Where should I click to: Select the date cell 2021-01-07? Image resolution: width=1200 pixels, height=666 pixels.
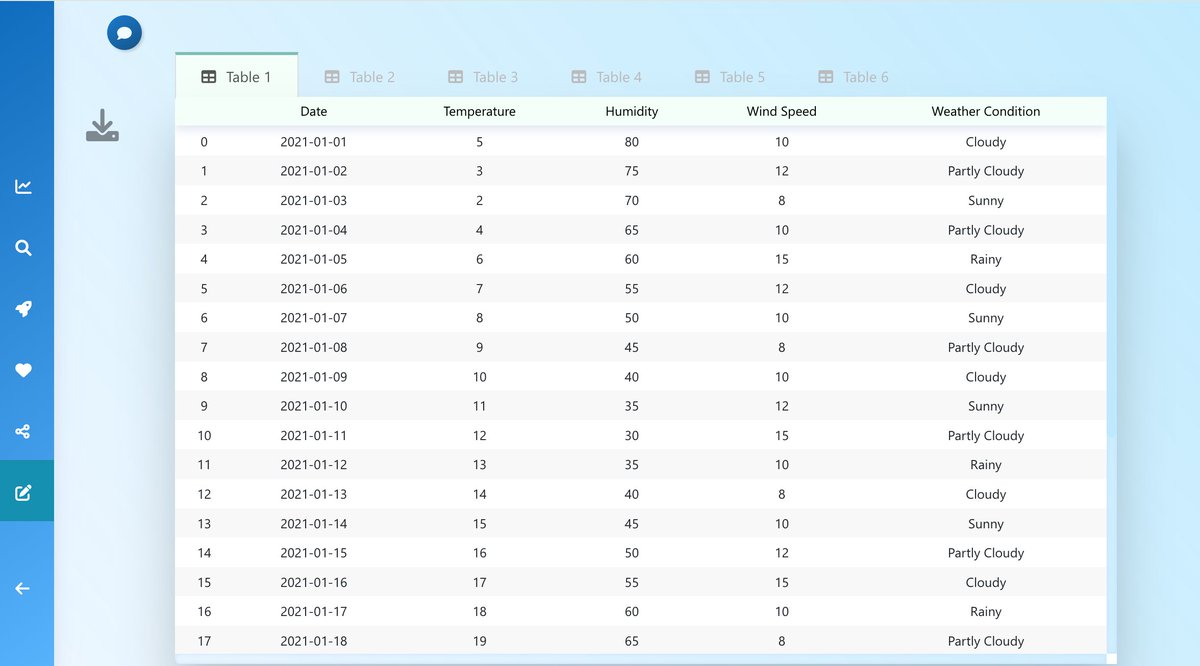tap(314, 318)
